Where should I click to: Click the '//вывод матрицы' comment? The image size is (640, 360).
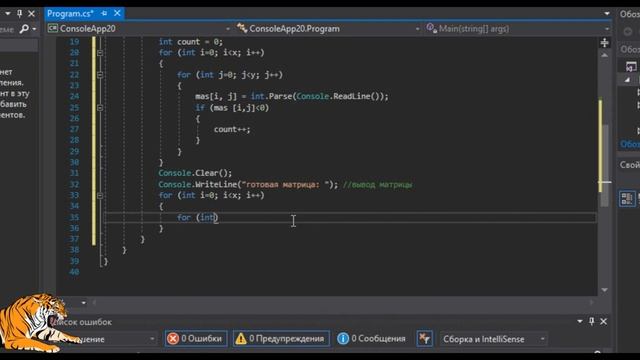point(378,185)
